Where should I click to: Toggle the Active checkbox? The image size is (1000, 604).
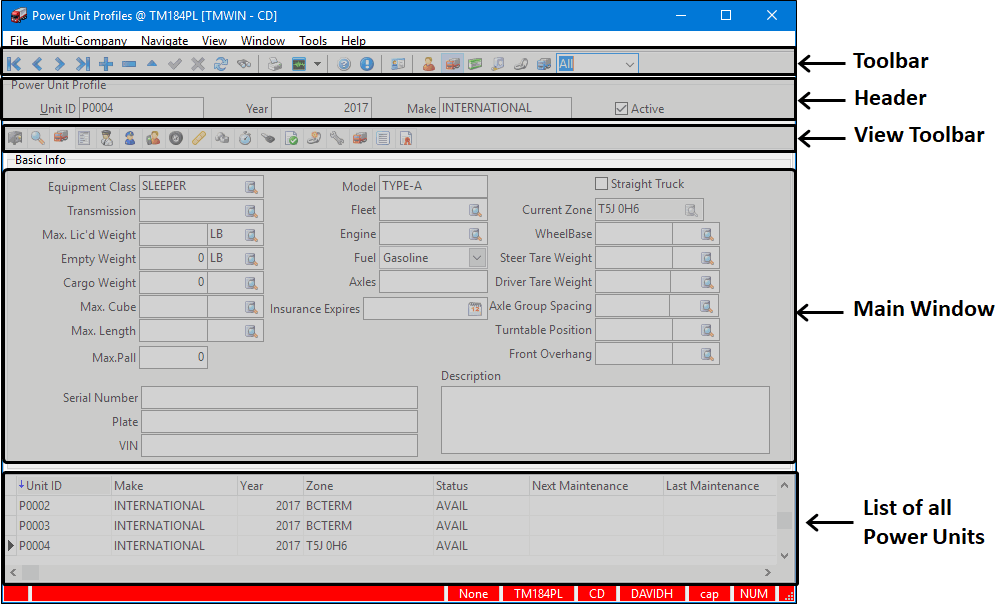[x=621, y=108]
